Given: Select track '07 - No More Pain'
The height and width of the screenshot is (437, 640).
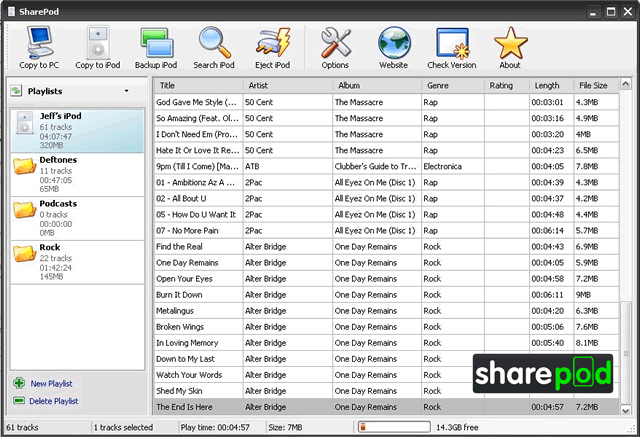Looking at the screenshot, I should [x=187, y=231].
